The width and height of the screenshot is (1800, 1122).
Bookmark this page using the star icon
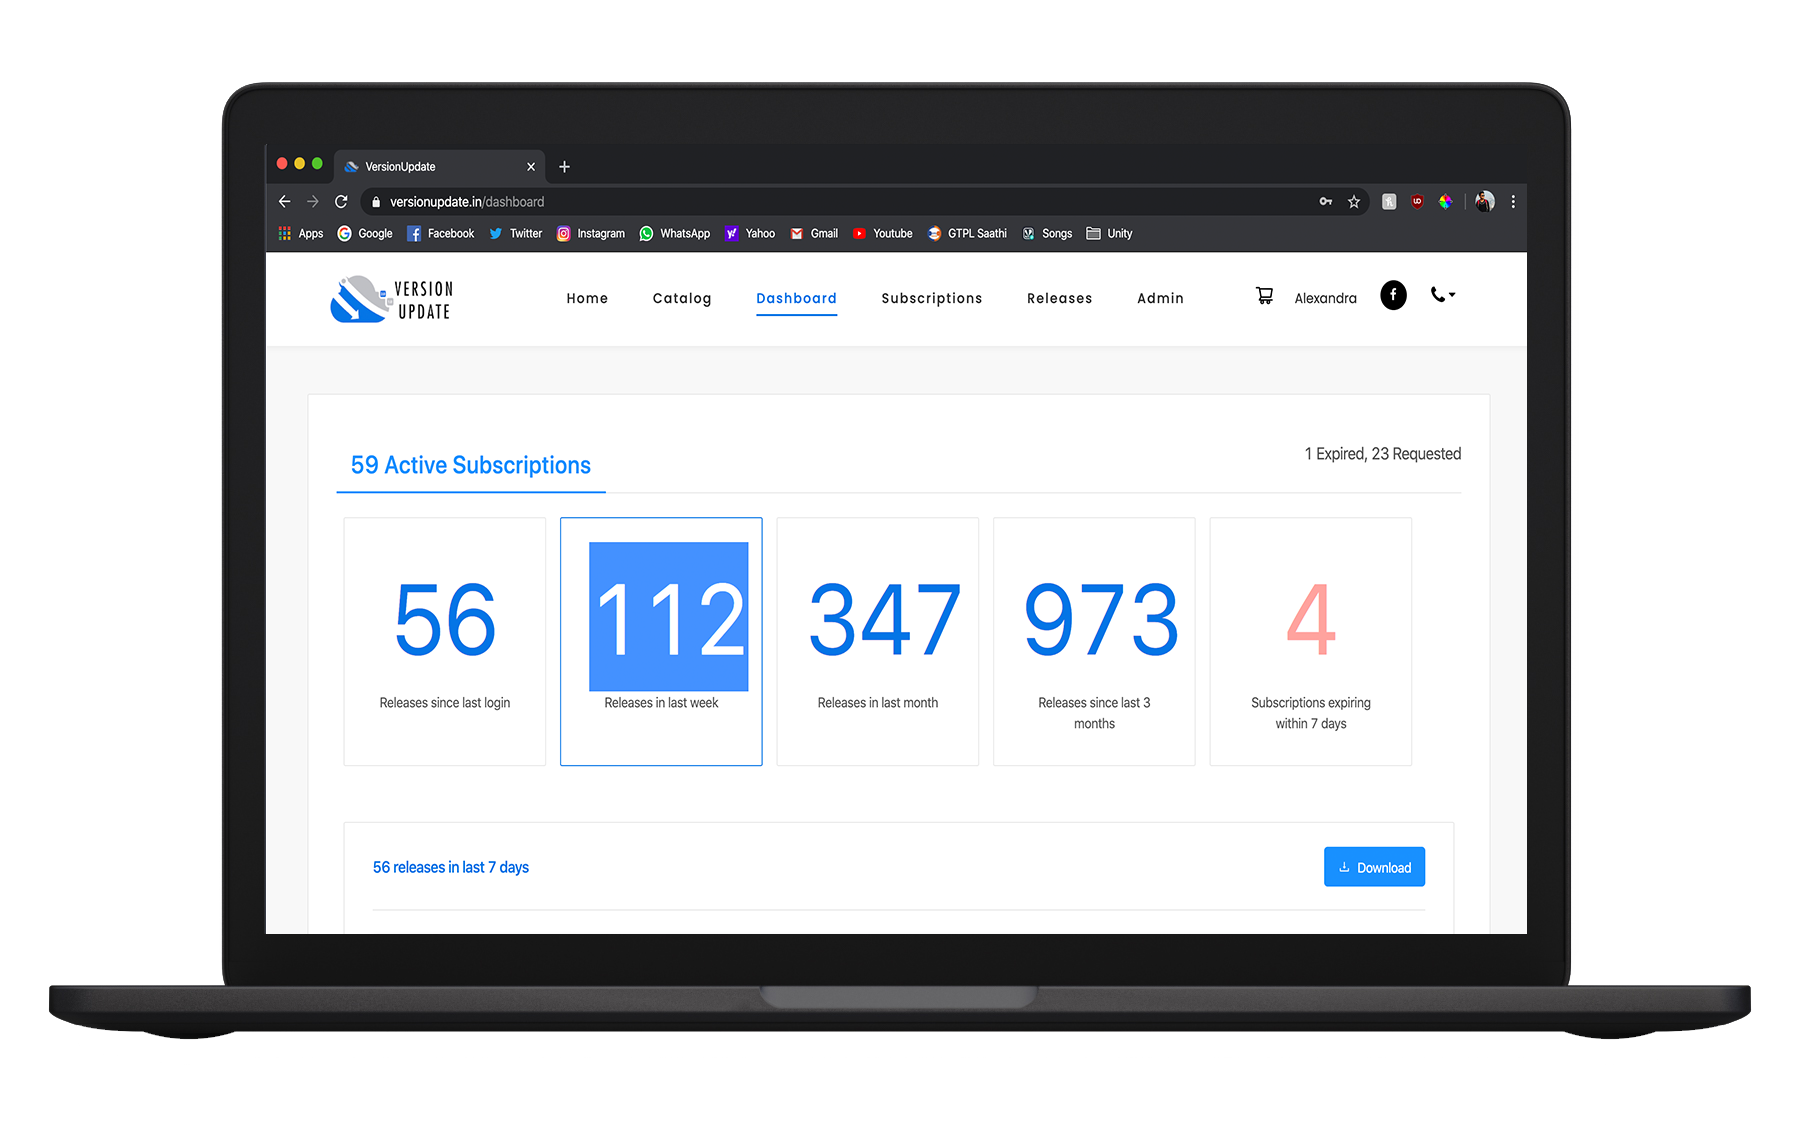click(x=1354, y=202)
